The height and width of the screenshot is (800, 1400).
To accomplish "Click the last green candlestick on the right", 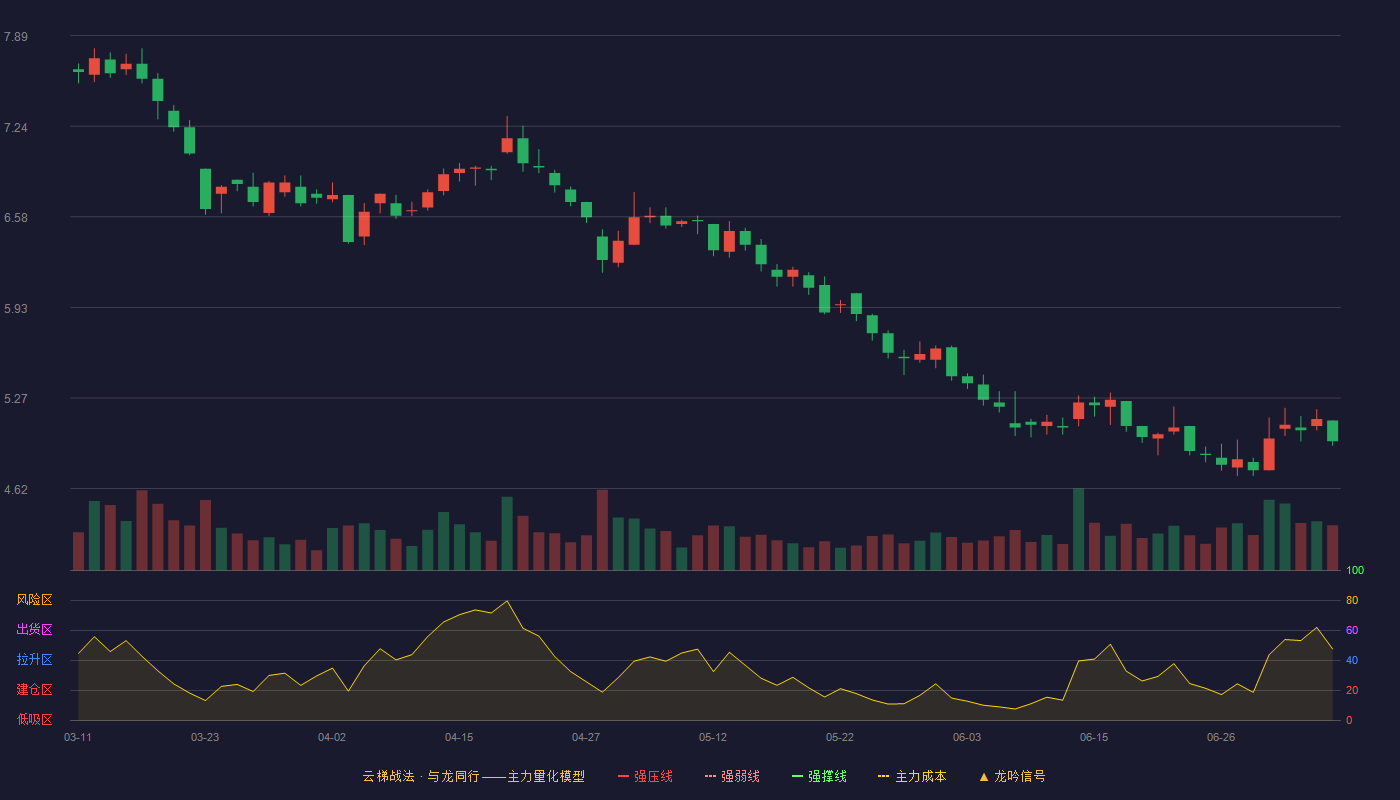I will click(x=1332, y=431).
